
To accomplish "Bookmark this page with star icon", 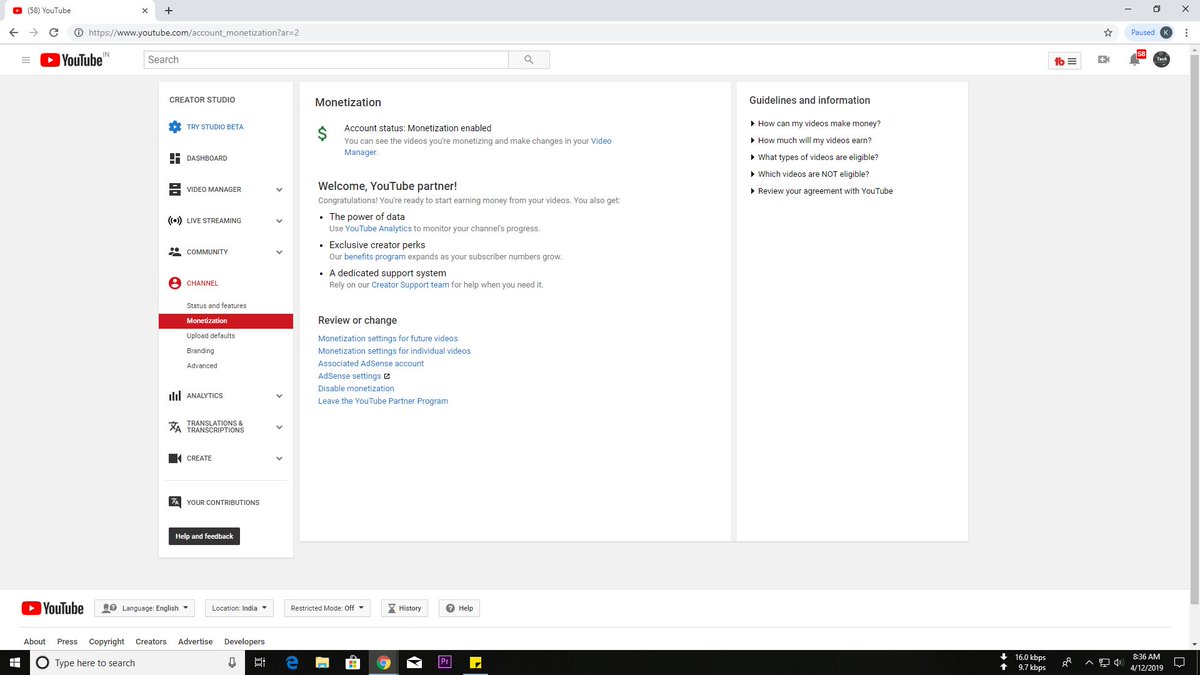I will (x=1108, y=32).
